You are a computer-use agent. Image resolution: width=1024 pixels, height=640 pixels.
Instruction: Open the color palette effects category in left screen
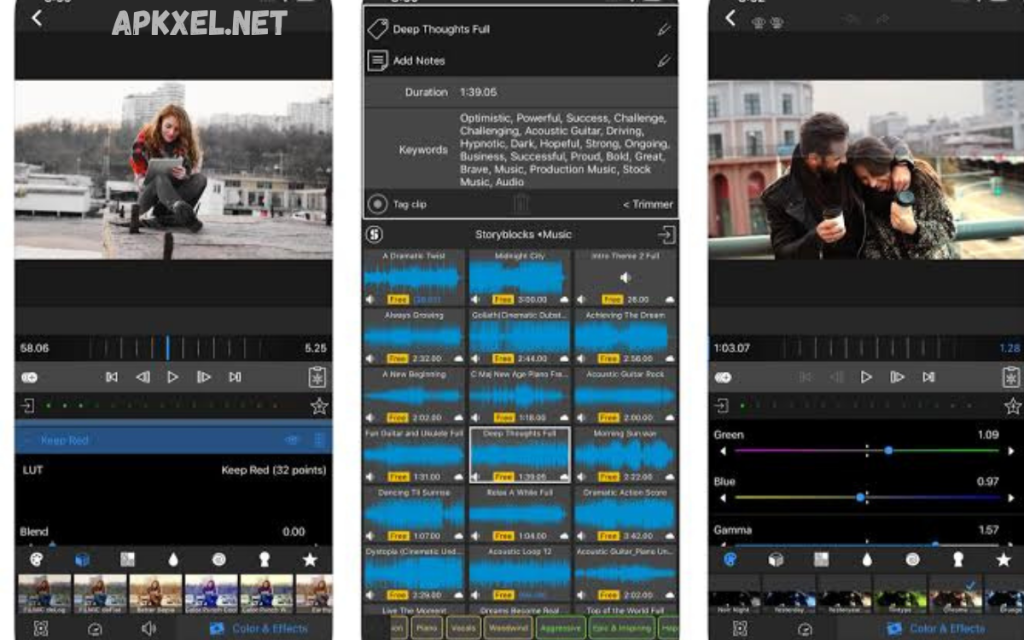[x=37, y=560]
